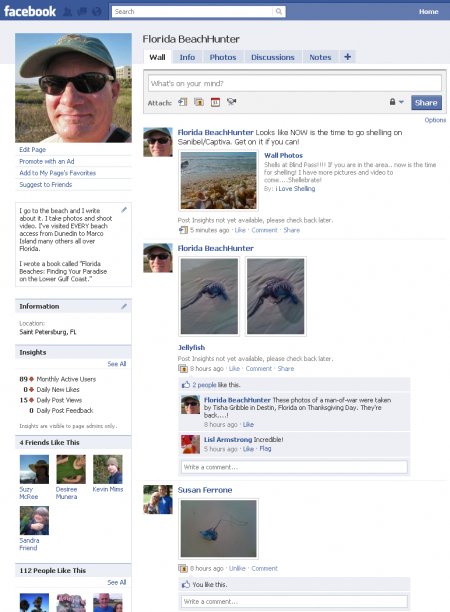Click the Share button
The width and height of the screenshot is (450, 612).
click(x=426, y=103)
